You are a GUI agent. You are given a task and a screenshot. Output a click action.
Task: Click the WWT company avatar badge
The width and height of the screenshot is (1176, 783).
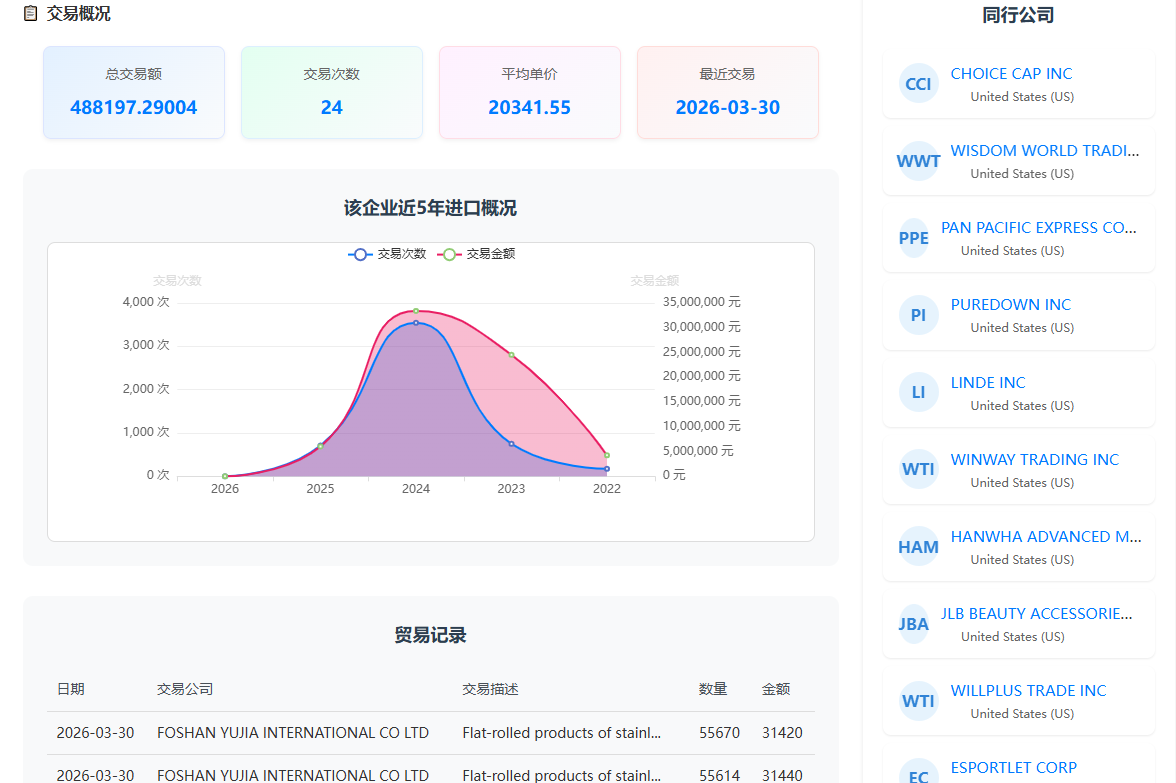coord(918,161)
